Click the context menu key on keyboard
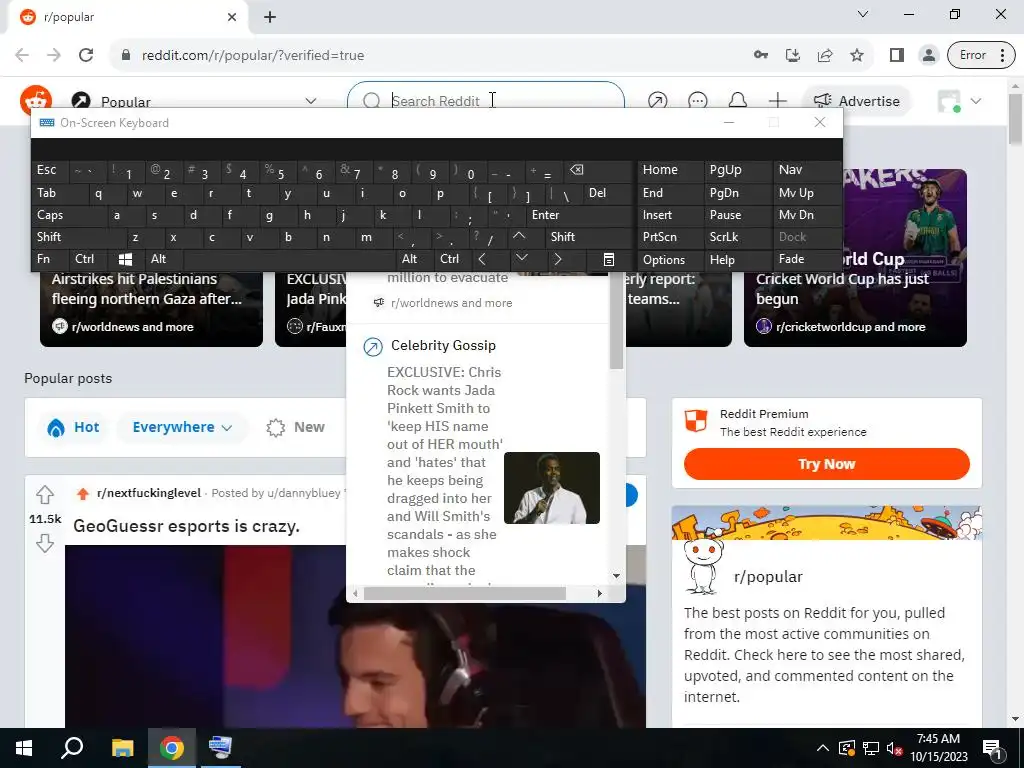This screenshot has height=768, width=1024. pyautogui.click(x=608, y=259)
